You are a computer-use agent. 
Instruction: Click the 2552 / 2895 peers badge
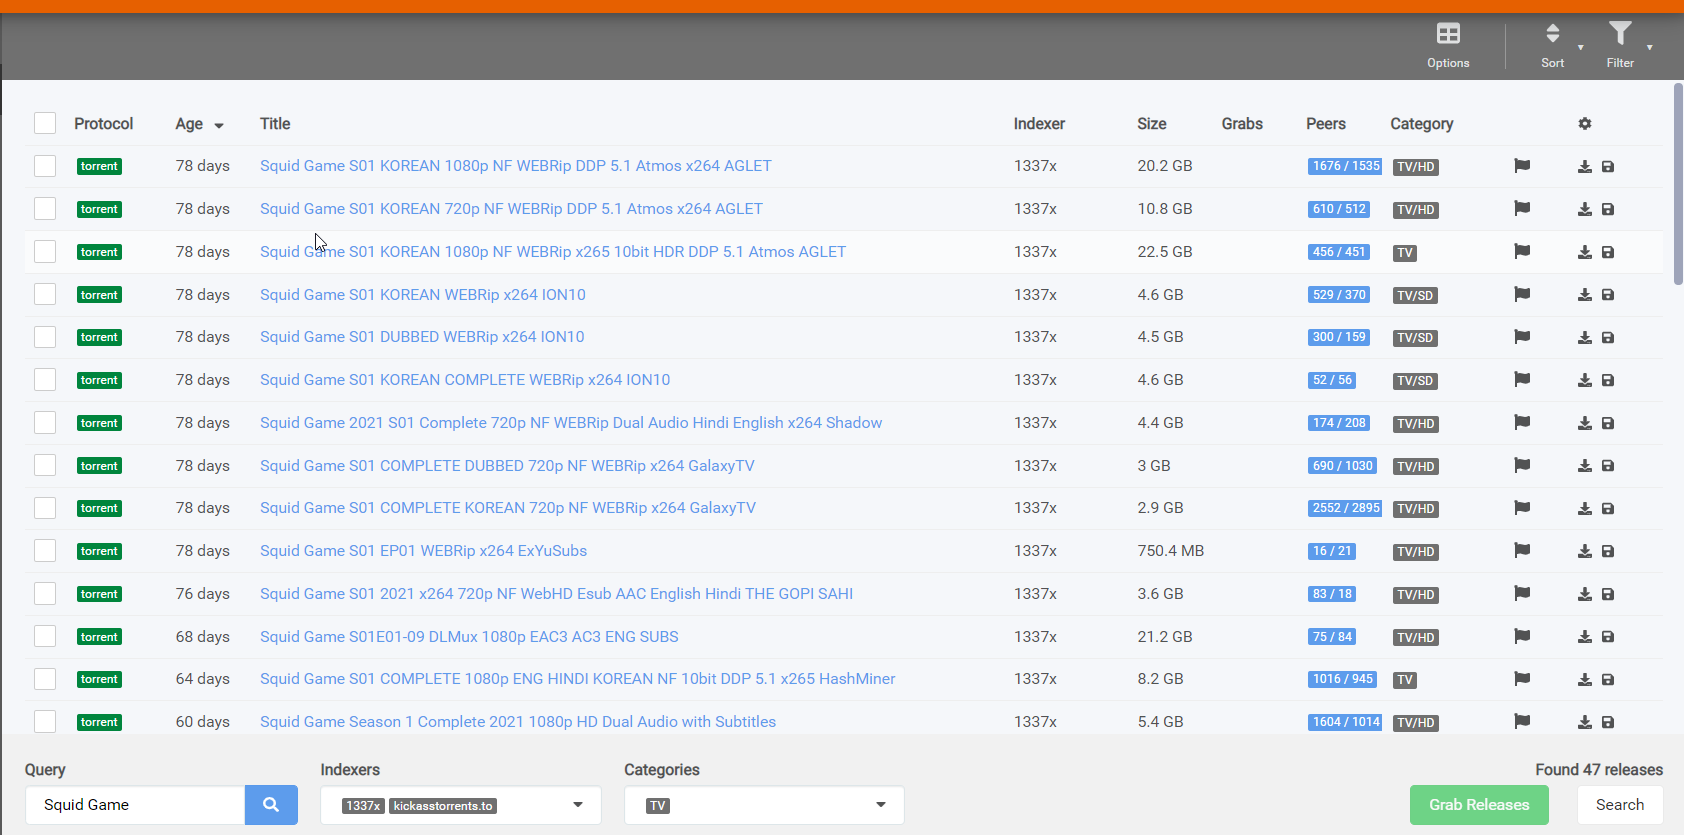tap(1345, 508)
